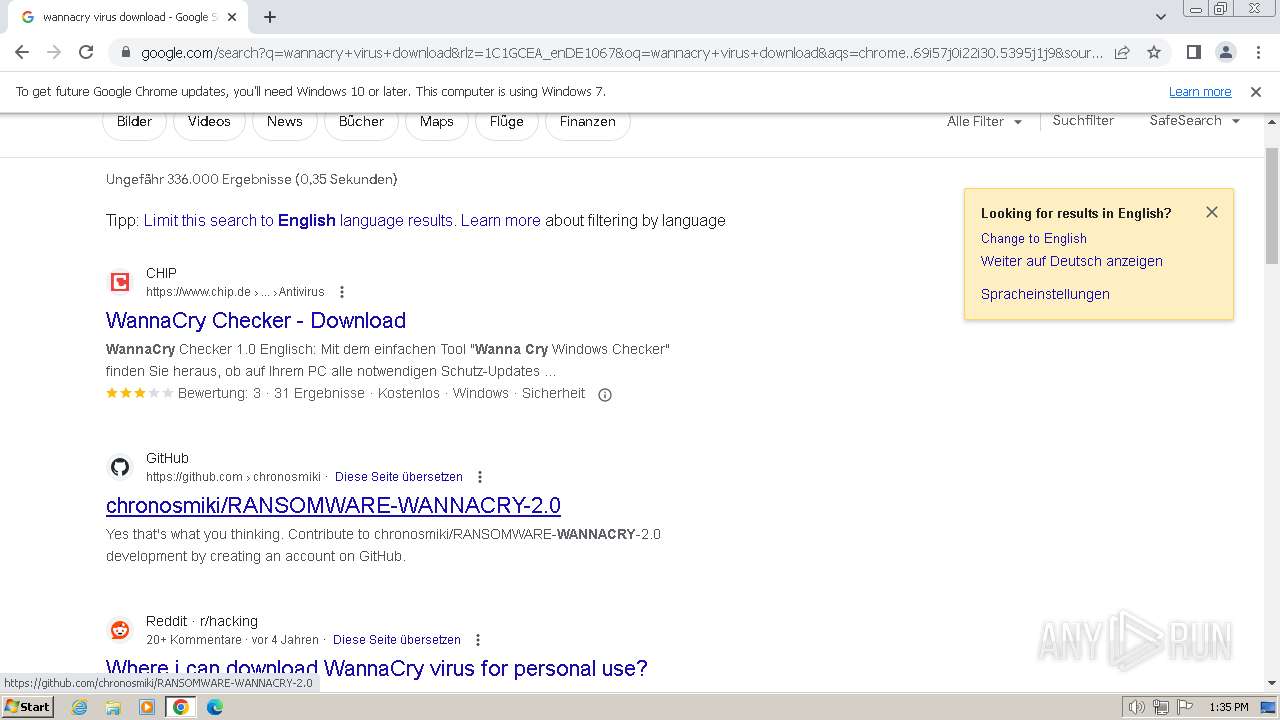This screenshot has height=720, width=1280.
Task: Open more options for GitHub result
Action: tap(480, 477)
